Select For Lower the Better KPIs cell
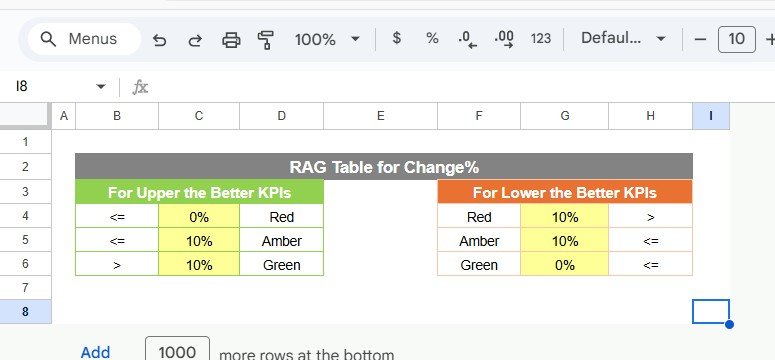 point(564,192)
